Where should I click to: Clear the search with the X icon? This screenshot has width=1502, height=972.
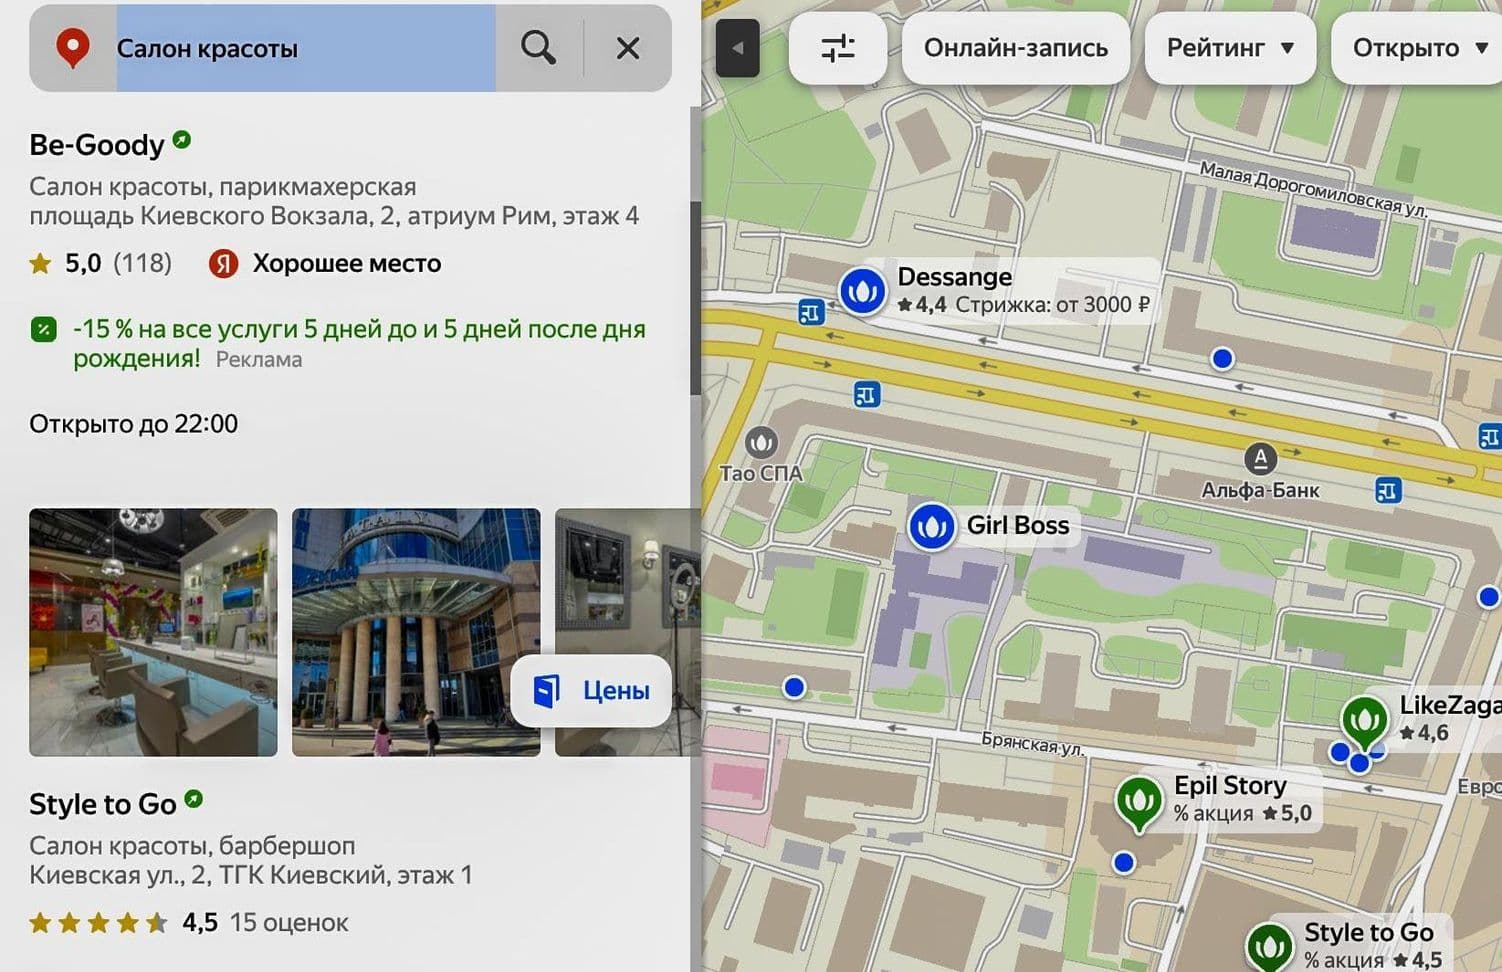coord(627,48)
